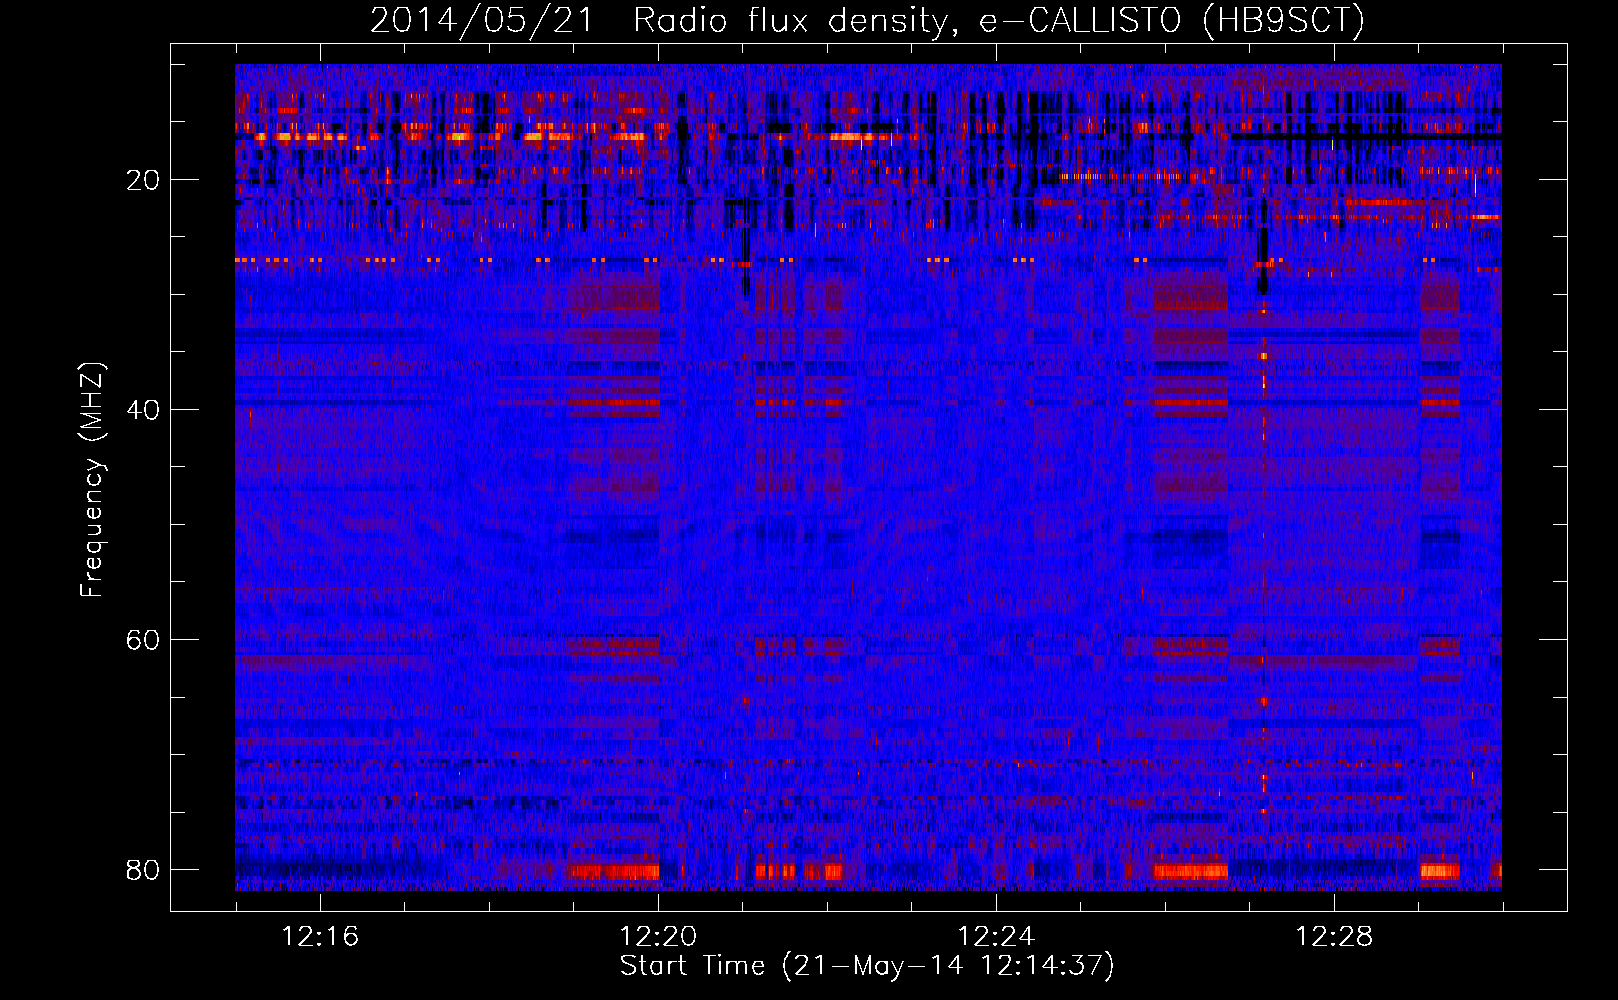This screenshot has width=1618, height=1000.
Task: Click the 60 MHz frequency tick label
Action: [x=143, y=640]
